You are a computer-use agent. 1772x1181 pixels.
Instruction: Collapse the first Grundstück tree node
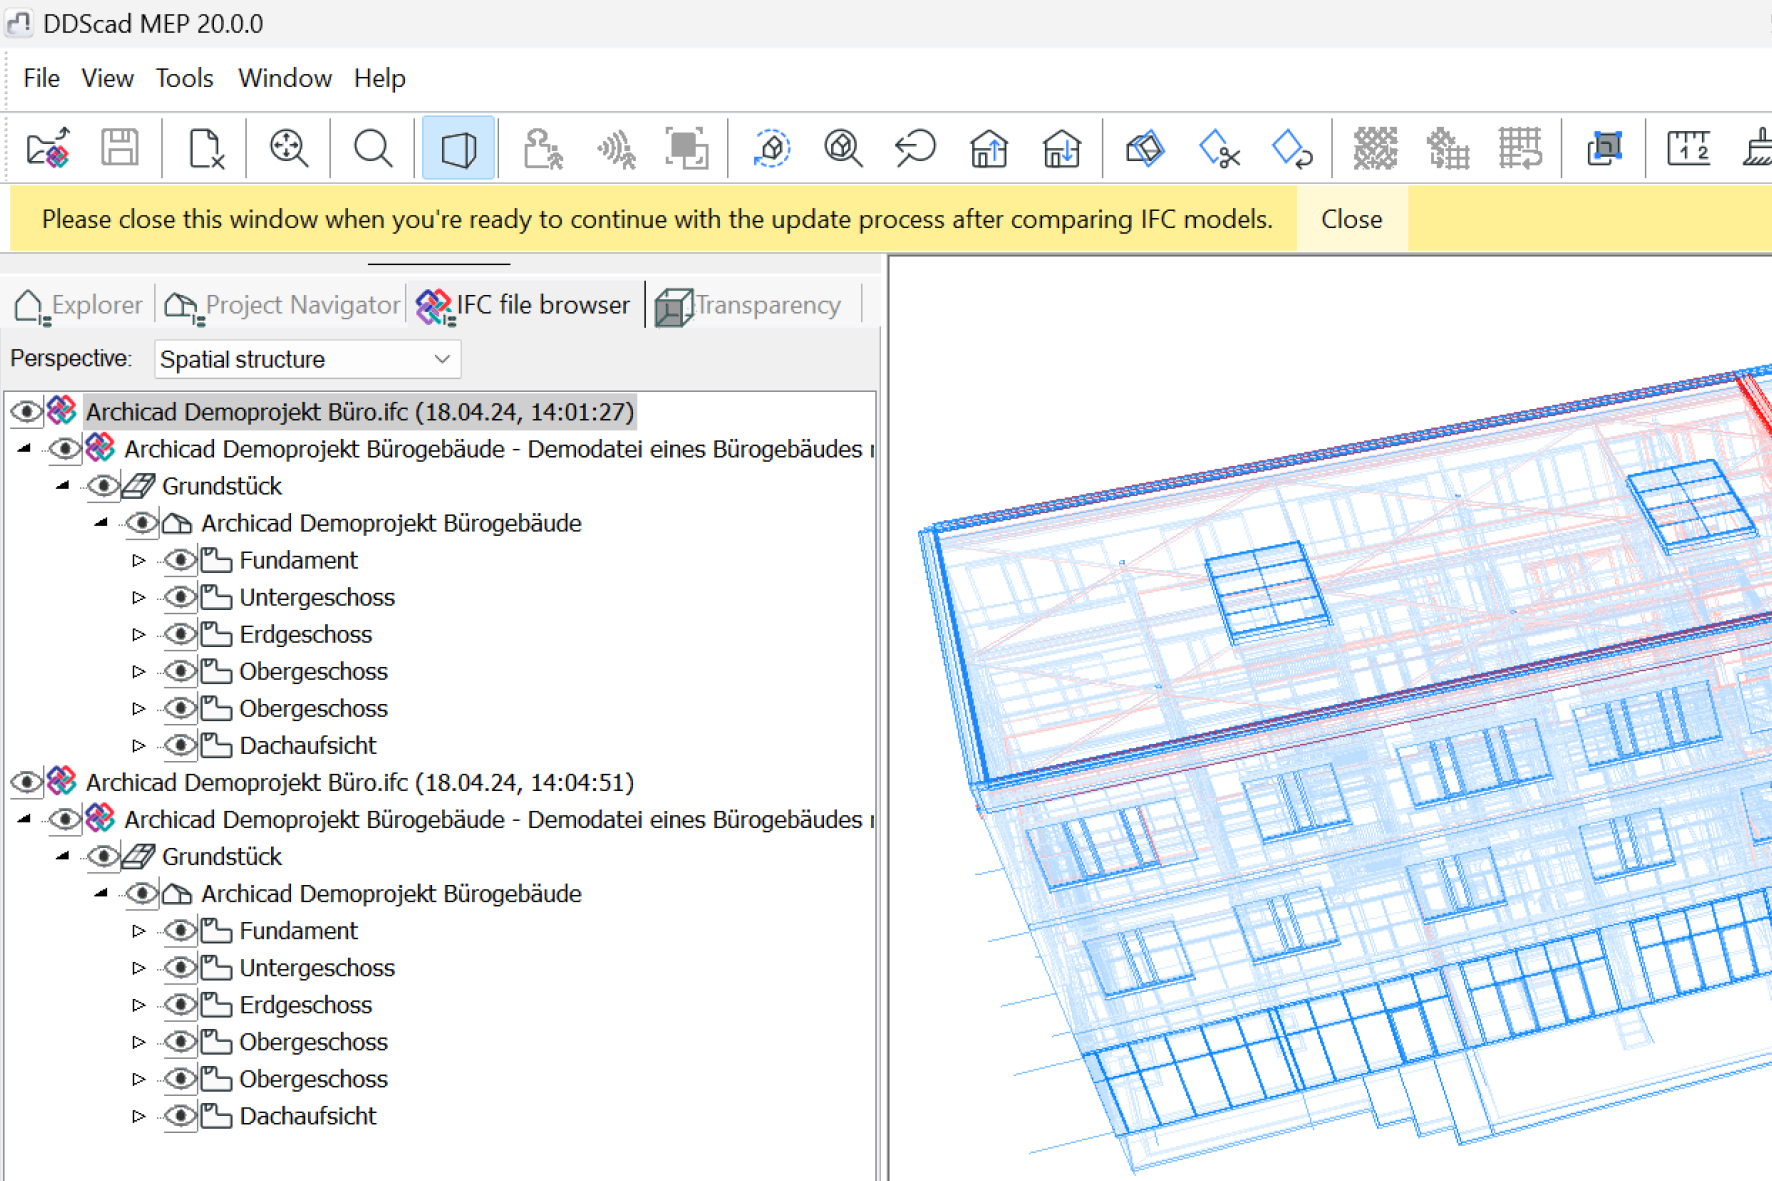(x=62, y=485)
